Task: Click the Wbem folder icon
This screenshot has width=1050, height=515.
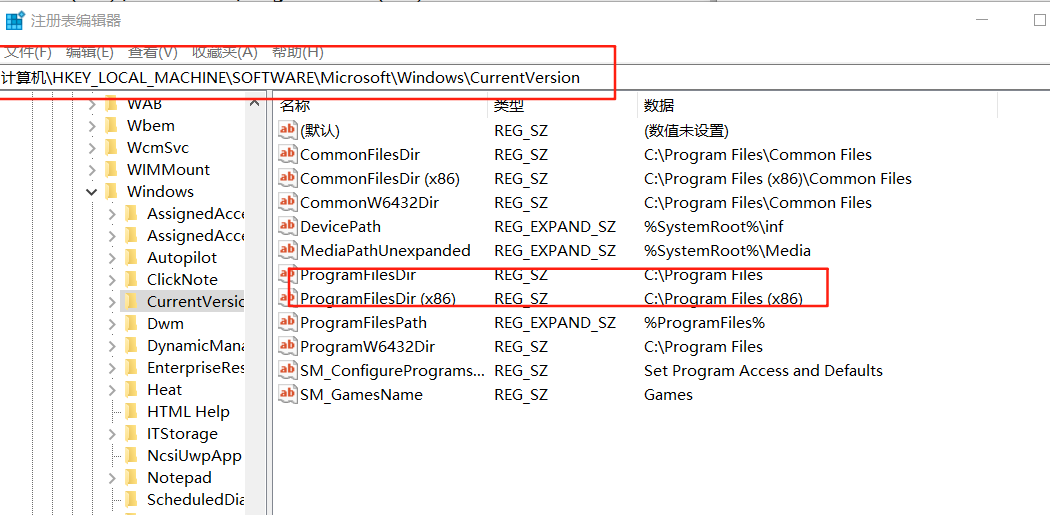Action: [x=112, y=125]
